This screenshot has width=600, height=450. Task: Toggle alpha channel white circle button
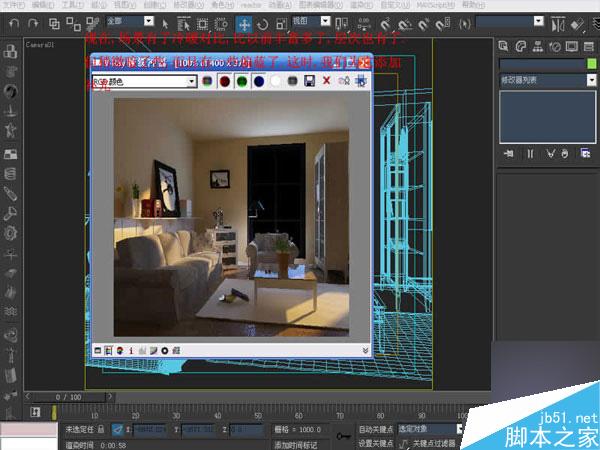pos(276,81)
